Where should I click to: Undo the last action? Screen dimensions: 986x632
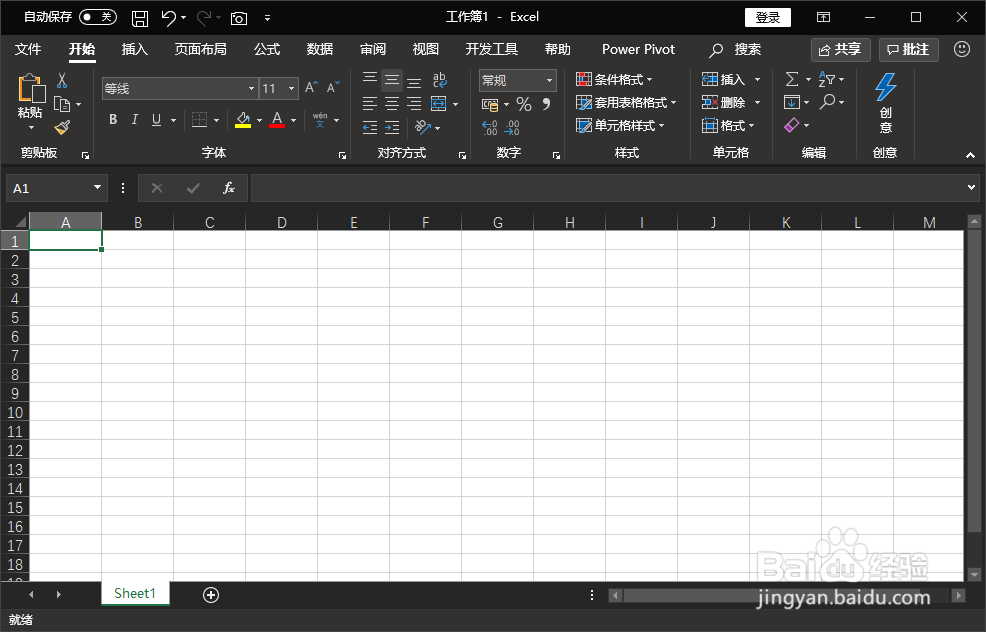click(x=169, y=18)
